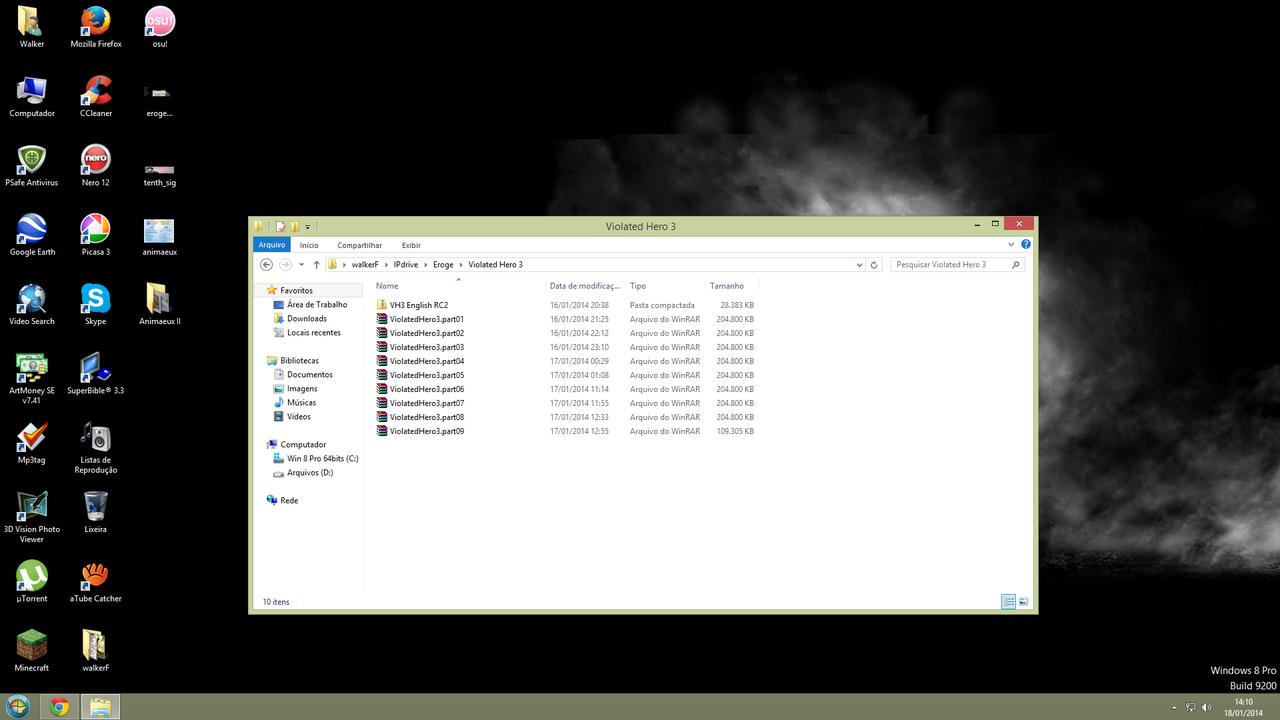The height and width of the screenshot is (720, 1280).
Task: Switch to the Compartilhar ribbon tab
Action: point(359,245)
